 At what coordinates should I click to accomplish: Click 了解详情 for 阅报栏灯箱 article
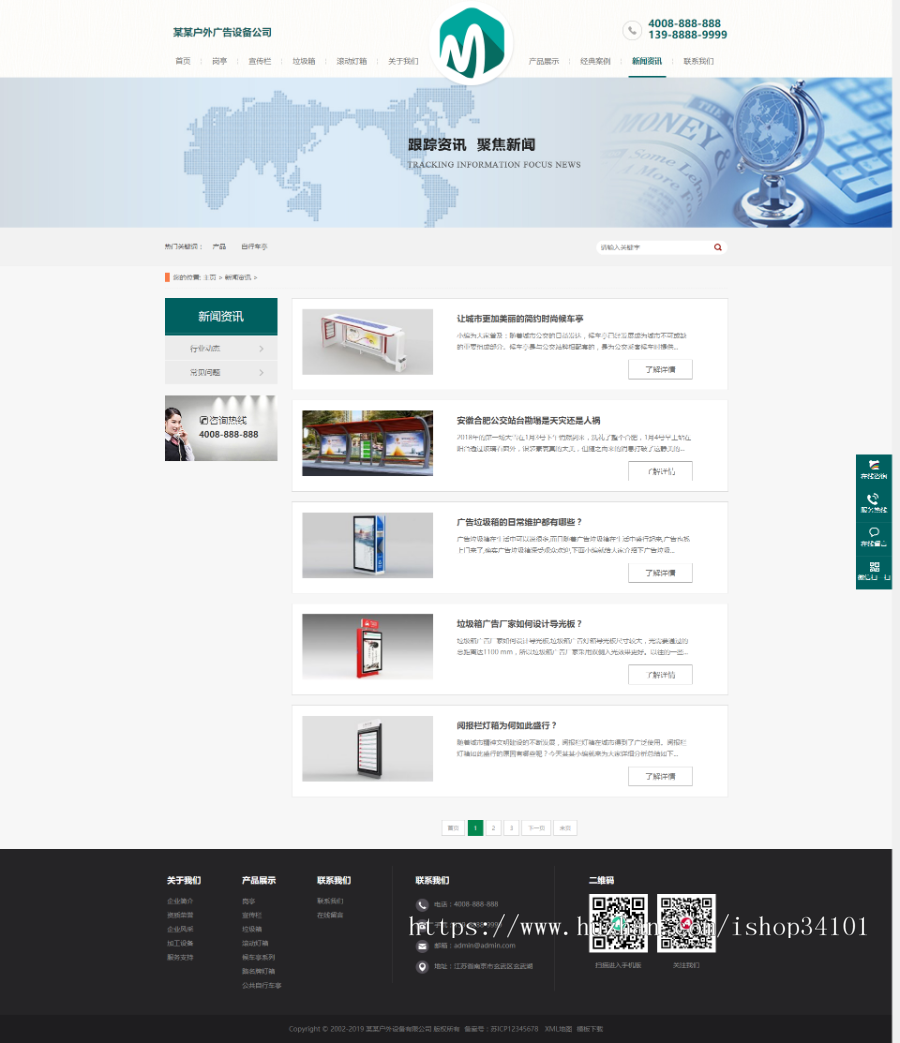click(661, 776)
